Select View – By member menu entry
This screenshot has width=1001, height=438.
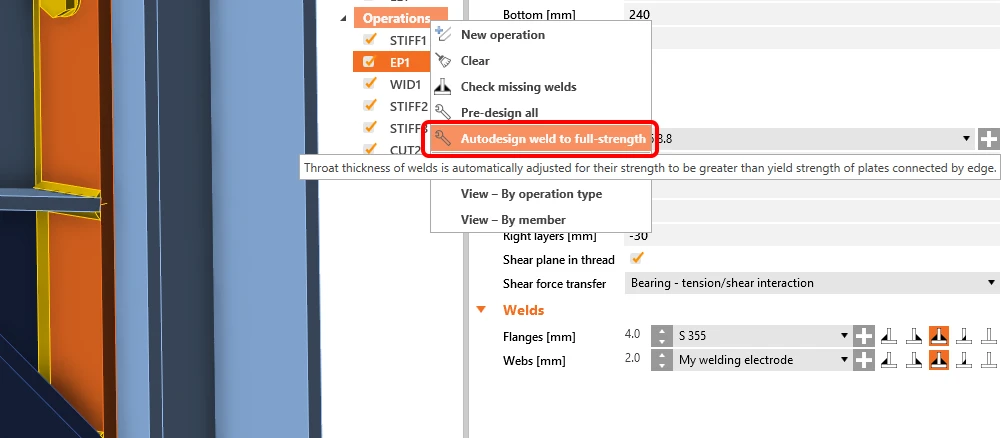[x=513, y=220]
